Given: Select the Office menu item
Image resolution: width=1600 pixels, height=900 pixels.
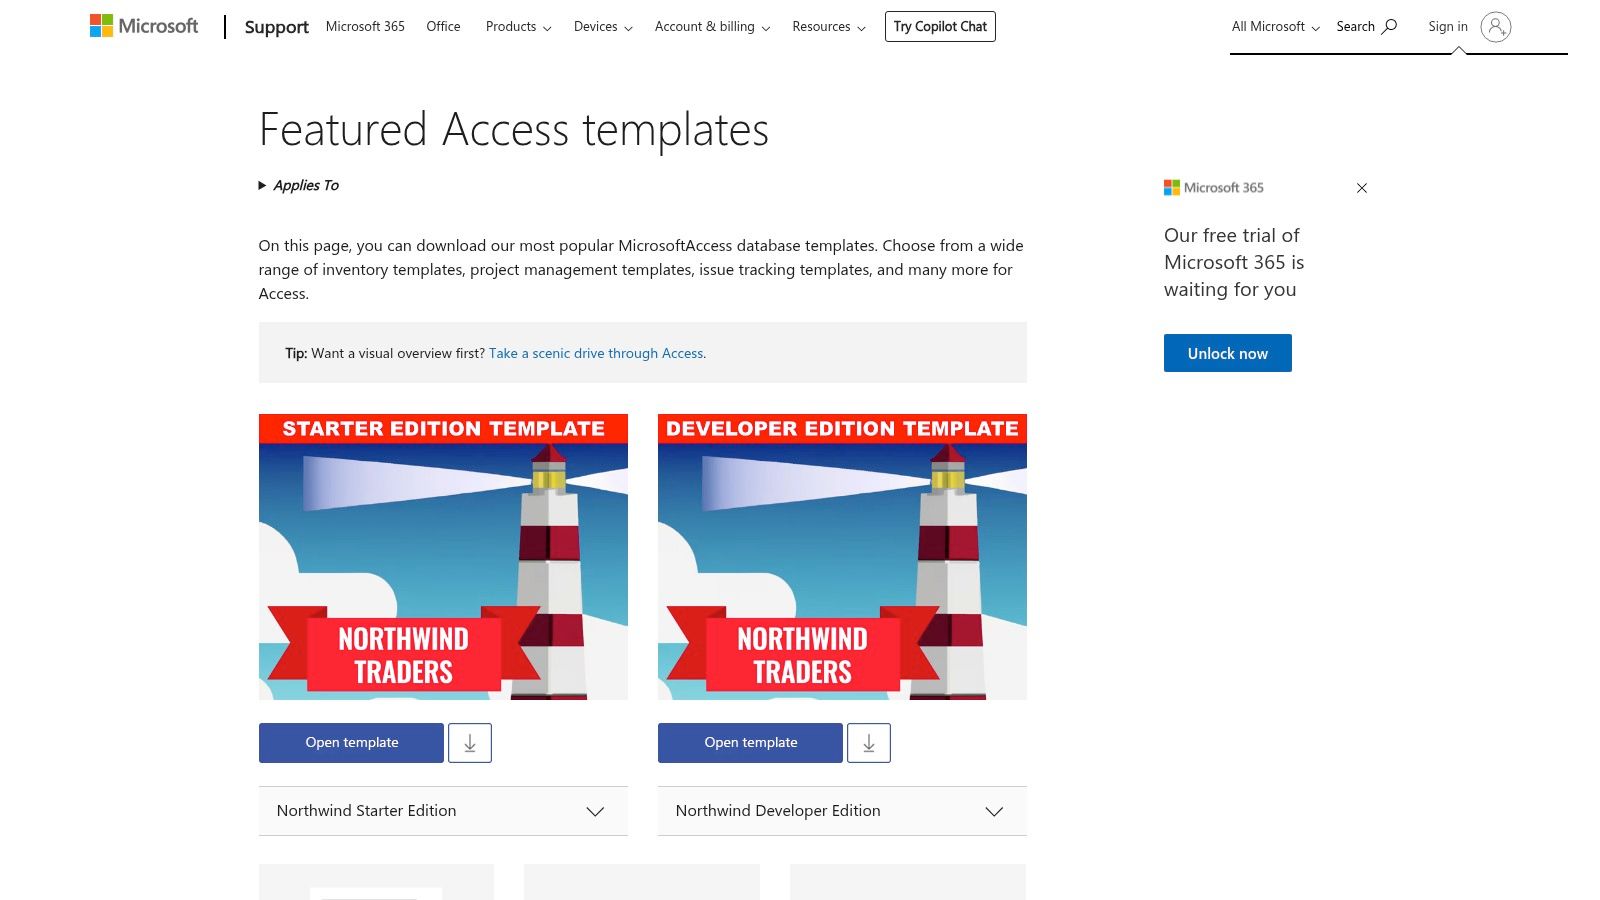Looking at the screenshot, I should (x=443, y=27).
